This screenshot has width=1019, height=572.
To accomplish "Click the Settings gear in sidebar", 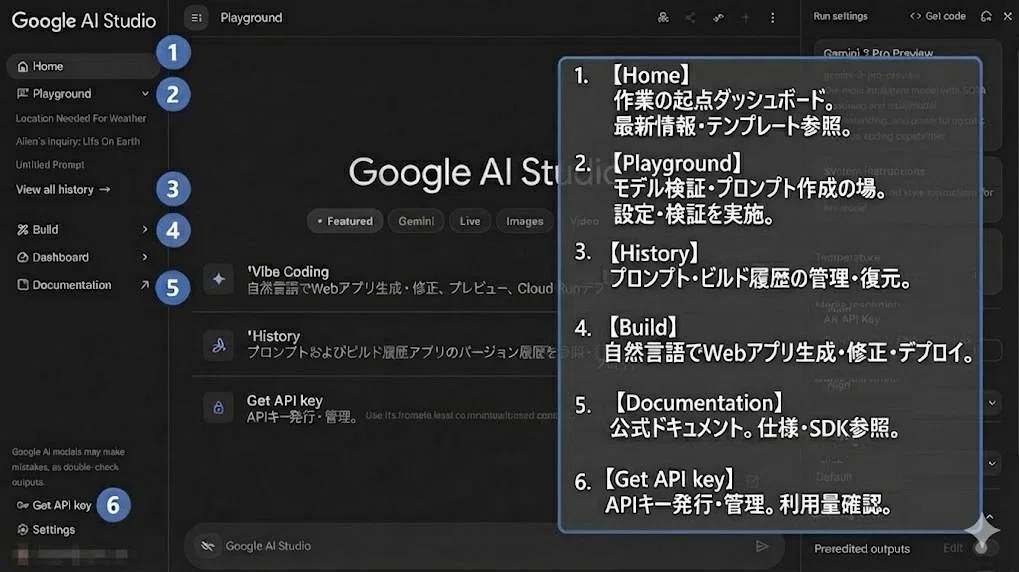I will (x=23, y=530).
